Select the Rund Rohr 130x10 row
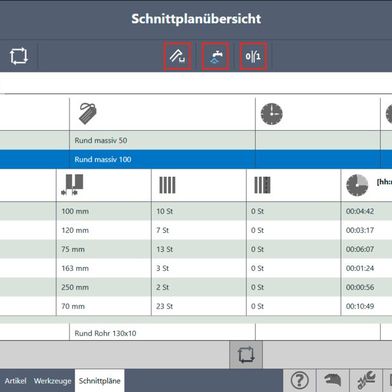 tap(196, 333)
